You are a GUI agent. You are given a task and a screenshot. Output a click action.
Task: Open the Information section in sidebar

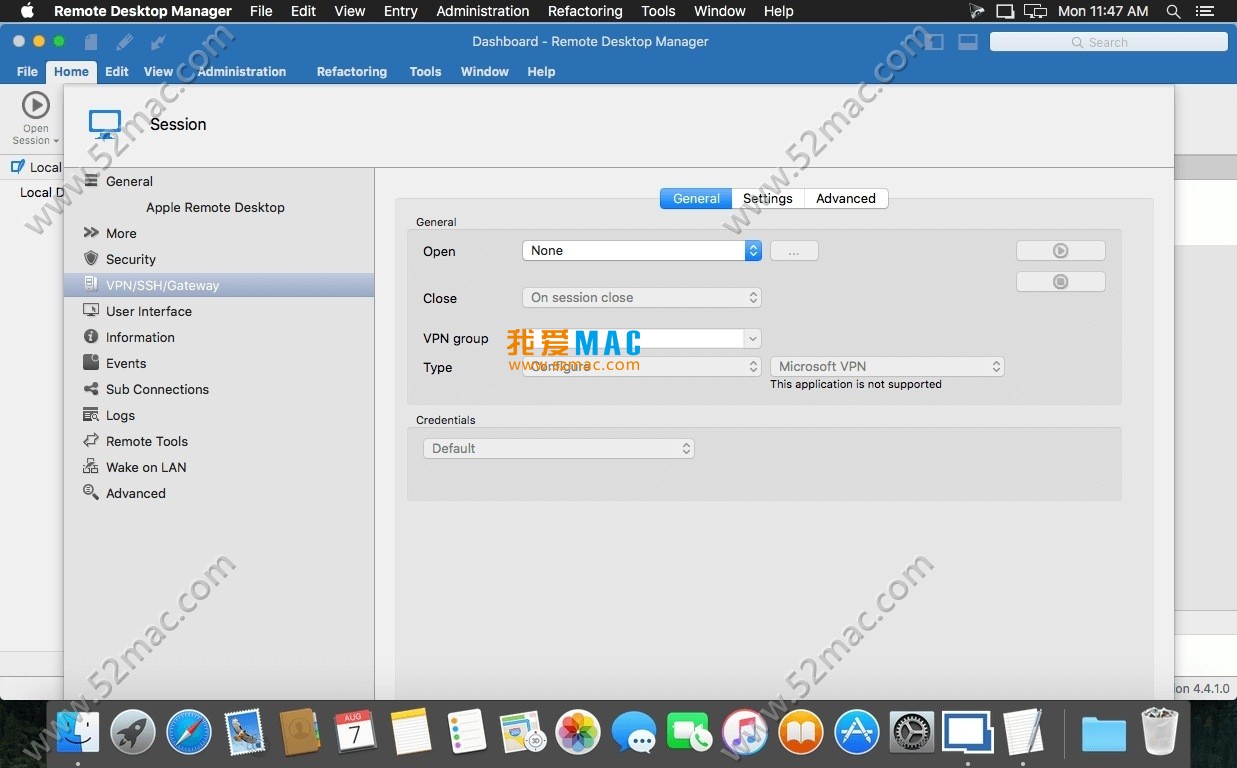tap(140, 337)
